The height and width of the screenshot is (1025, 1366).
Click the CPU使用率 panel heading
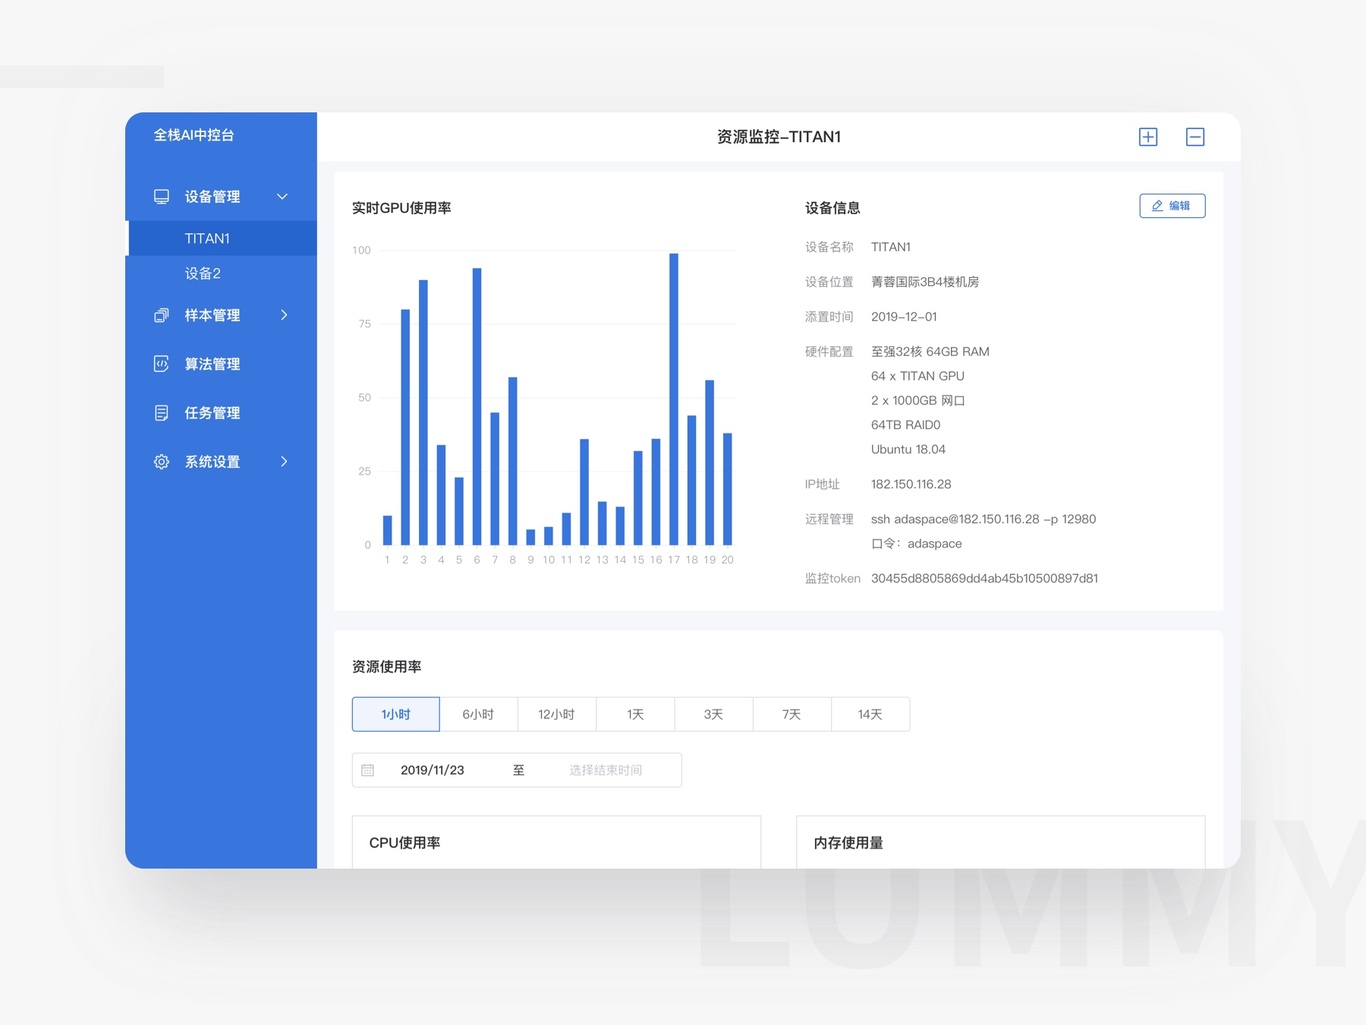(405, 843)
